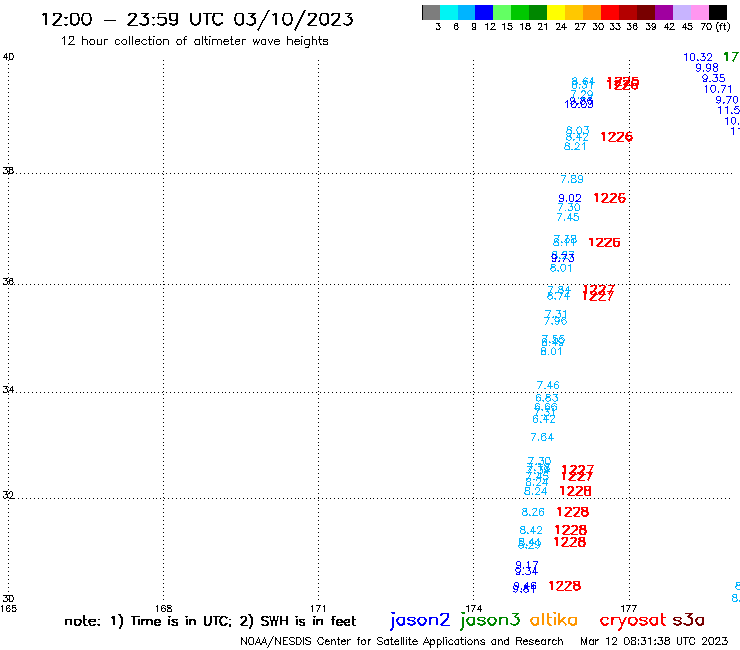This screenshot has height=650, width=740.
Task: Click the latitude axis label 40
Action: click(x=8, y=57)
